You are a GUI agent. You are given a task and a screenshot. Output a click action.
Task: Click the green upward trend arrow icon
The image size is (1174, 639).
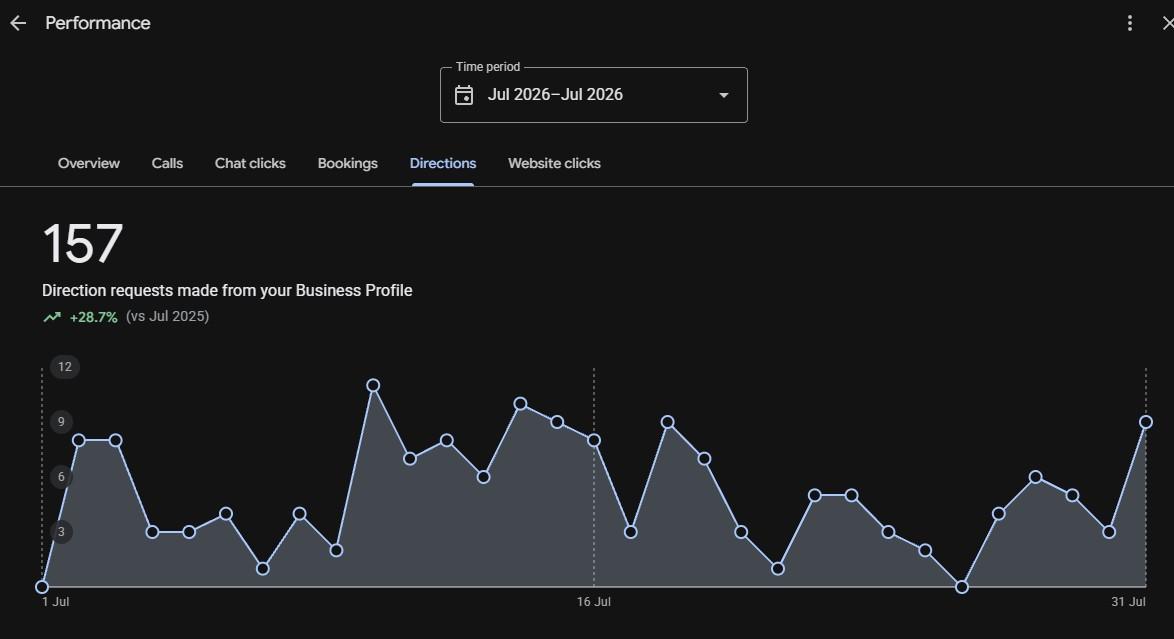pos(52,317)
